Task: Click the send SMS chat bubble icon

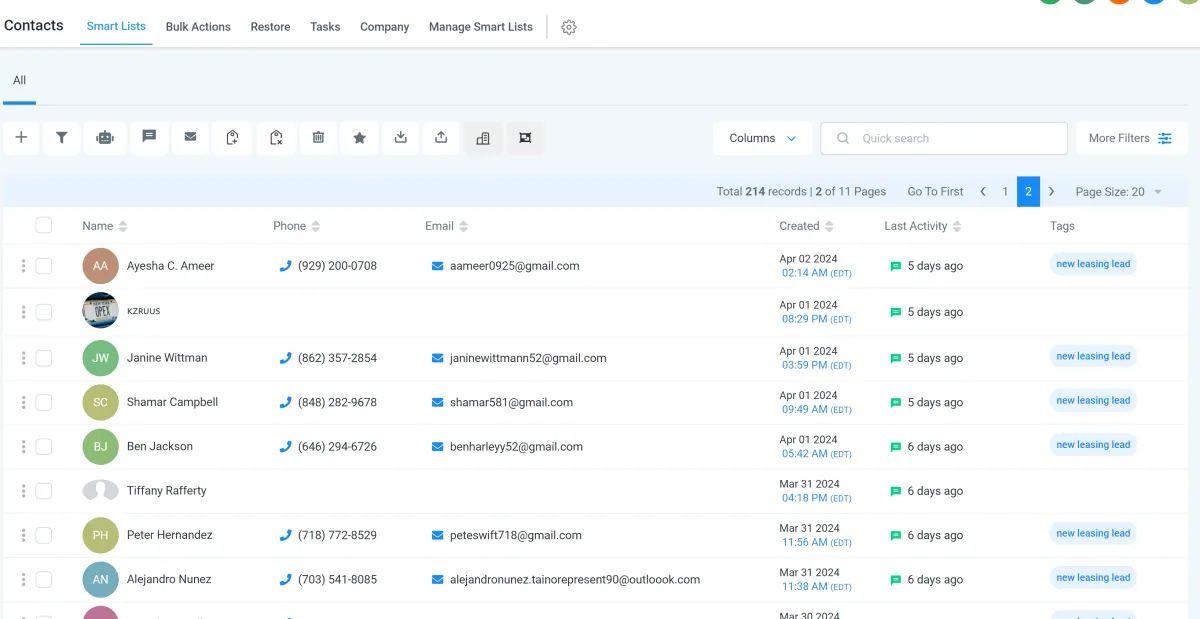Action: [x=149, y=138]
